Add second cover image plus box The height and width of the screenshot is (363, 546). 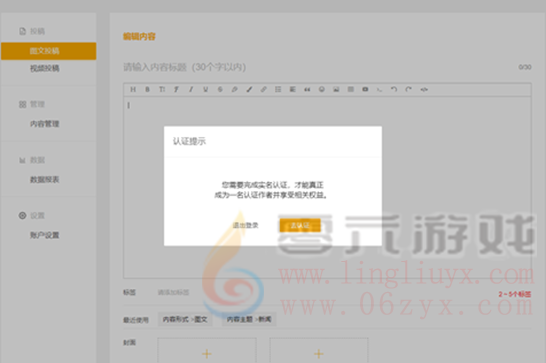(x=319, y=350)
